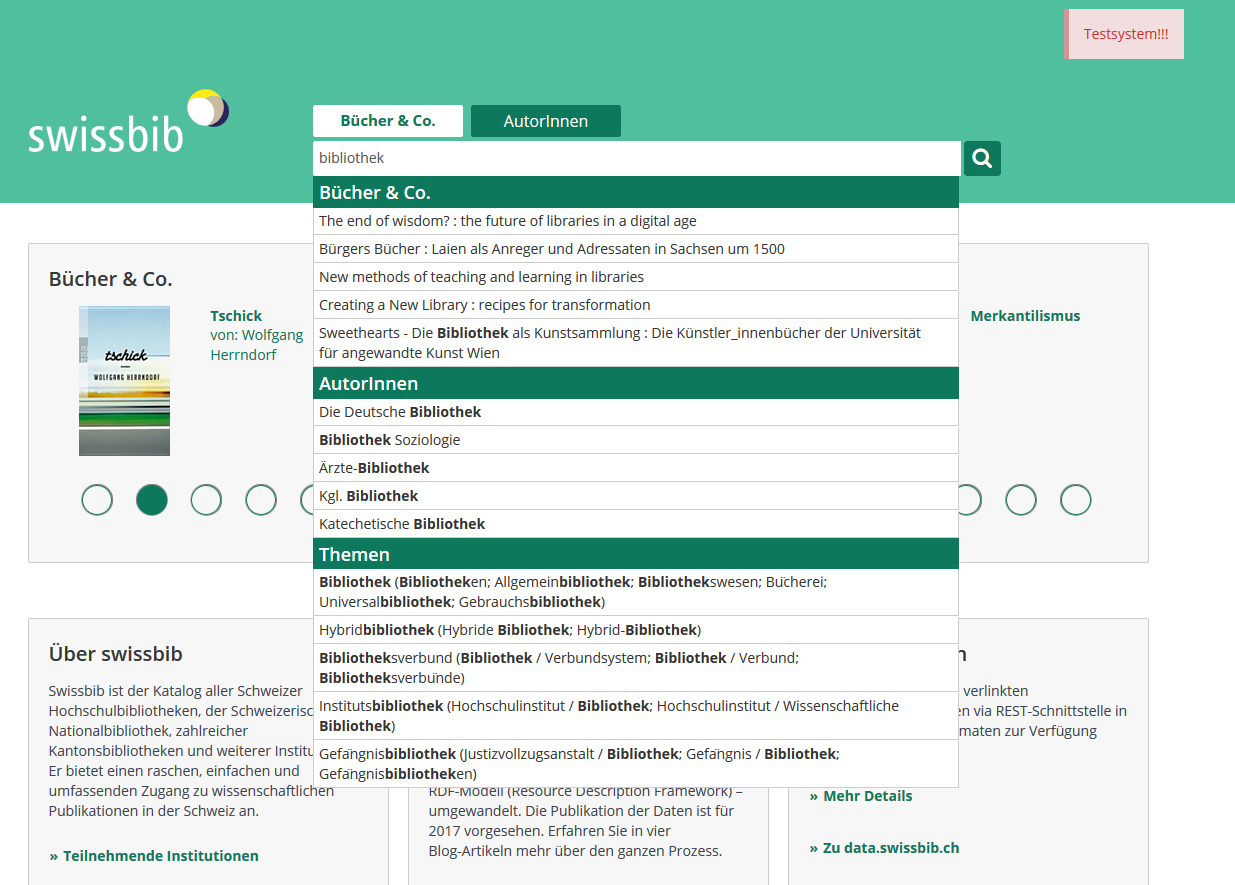Pick author suggestion 'Ärzte-Bibliothek'
The width and height of the screenshot is (1235, 885).
pos(374,468)
